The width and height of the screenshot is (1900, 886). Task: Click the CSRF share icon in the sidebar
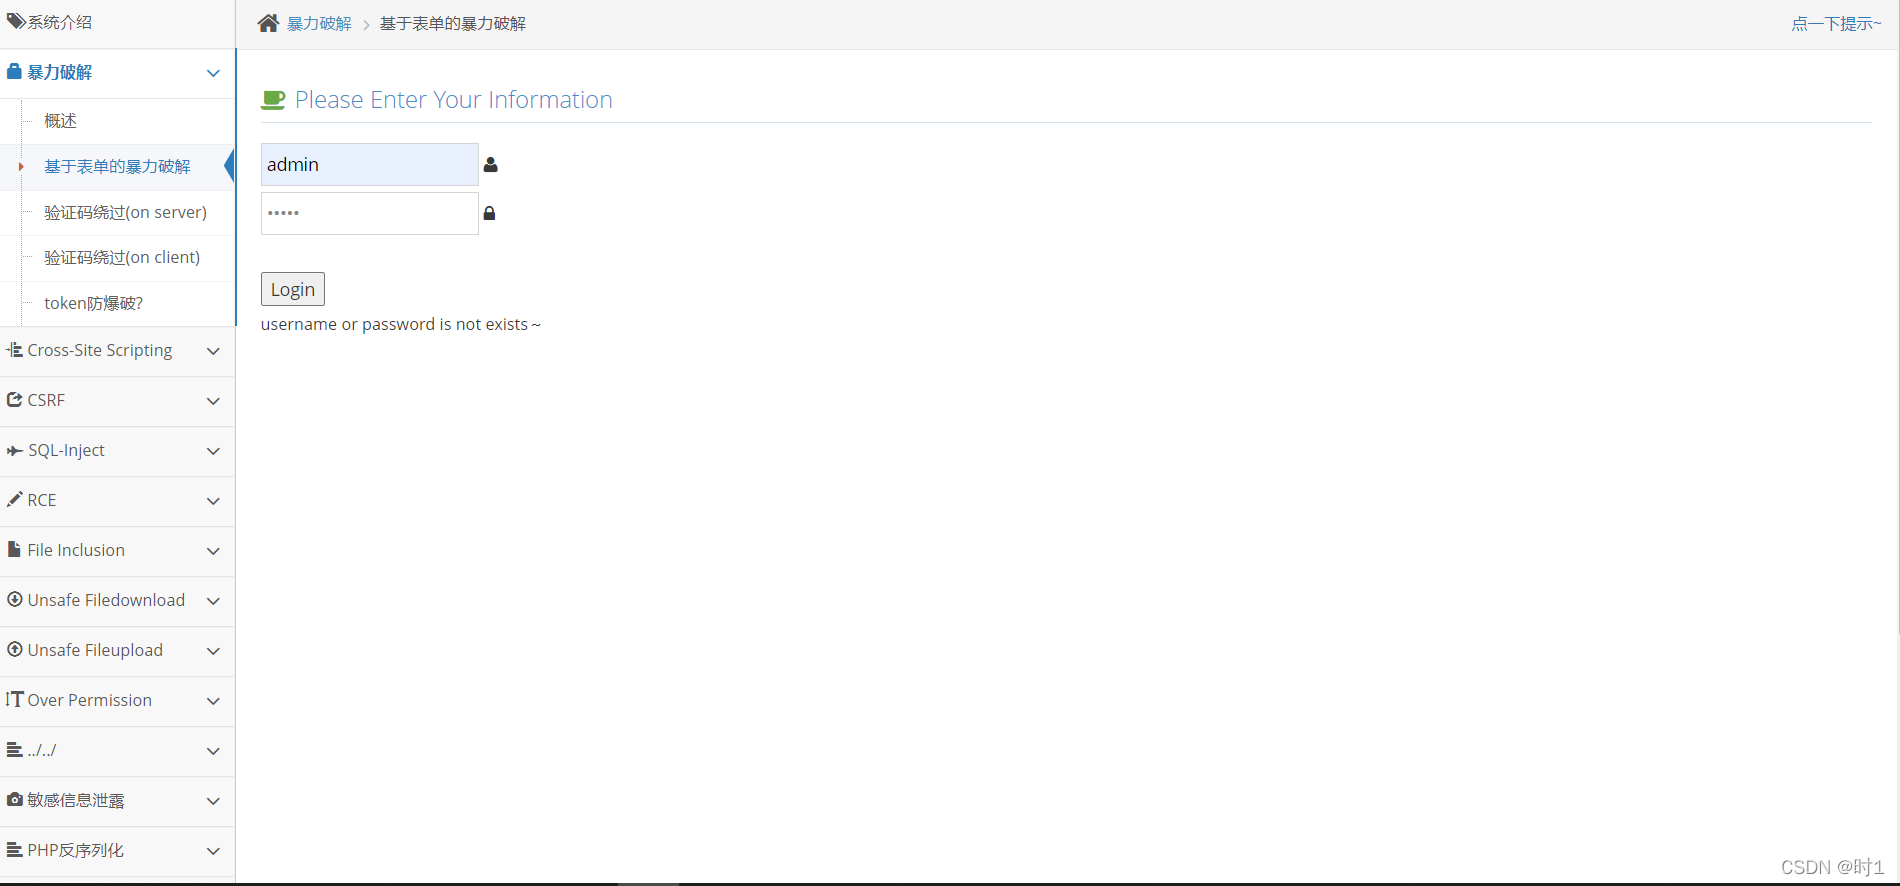14,400
